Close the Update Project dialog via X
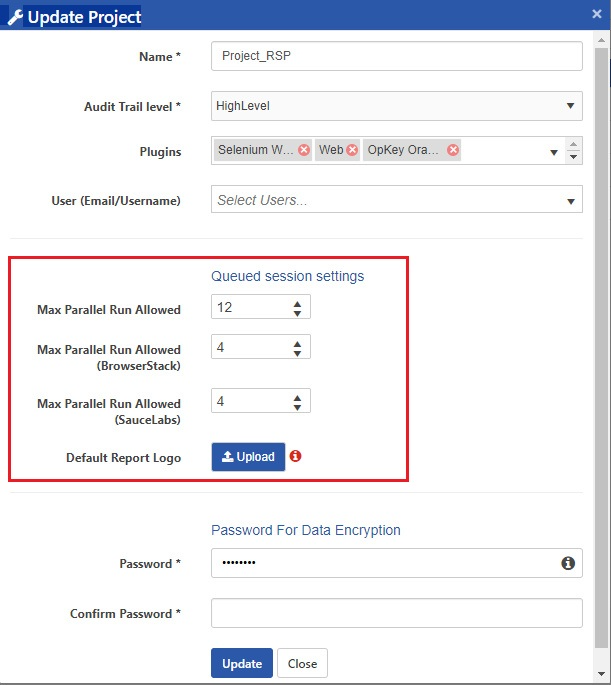The image size is (611, 685). click(x=597, y=16)
